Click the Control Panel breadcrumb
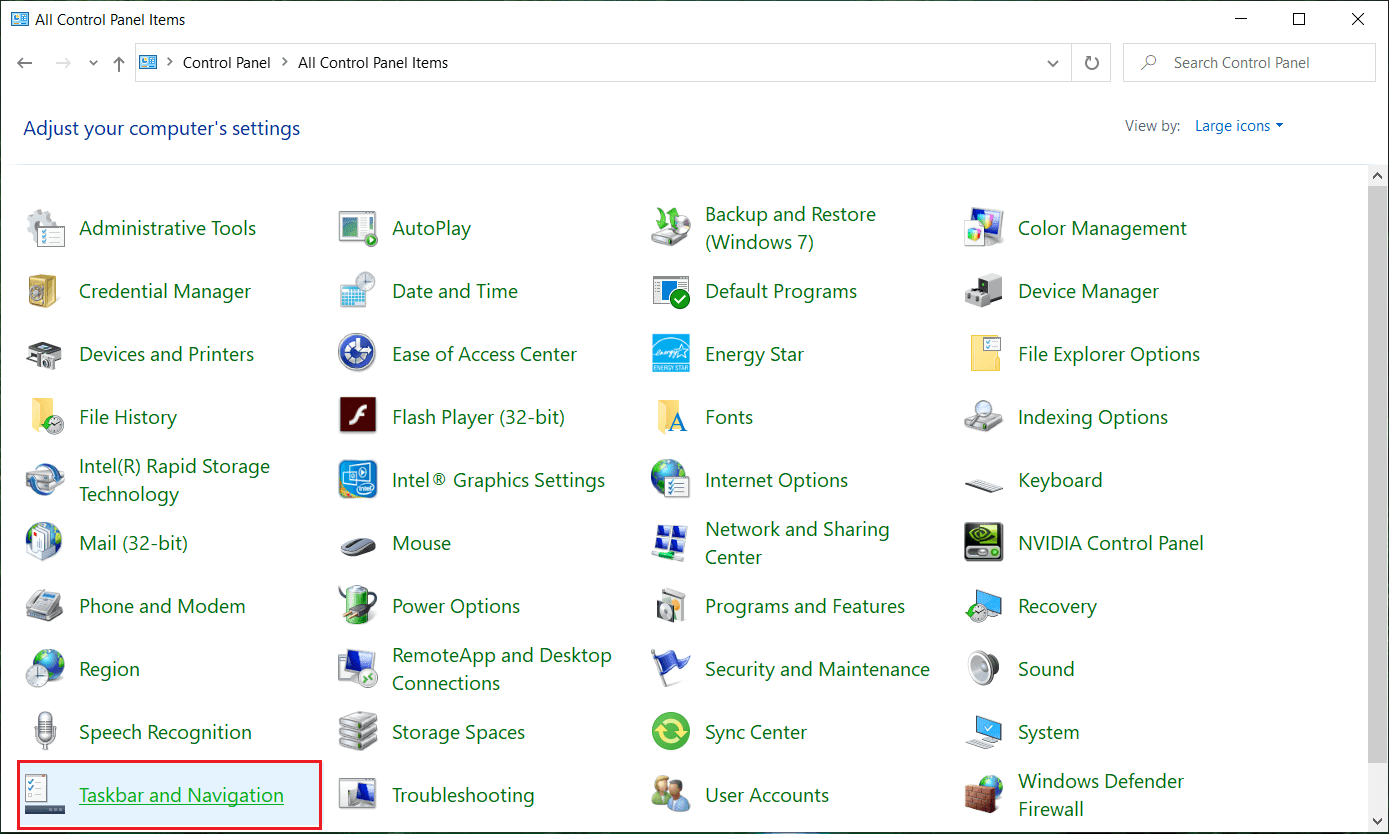Viewport: 1389px width, 834px height. coord(226,63)
